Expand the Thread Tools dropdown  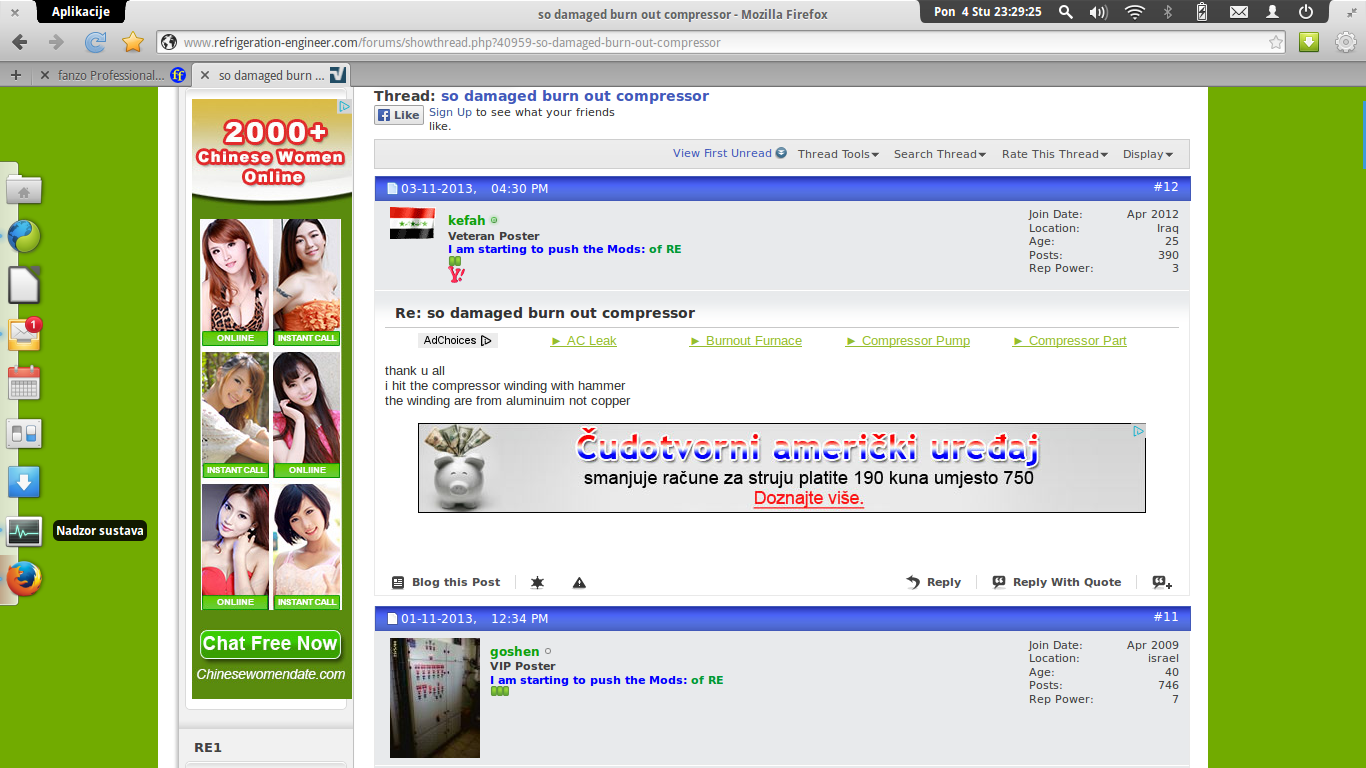tap(838, 154)
